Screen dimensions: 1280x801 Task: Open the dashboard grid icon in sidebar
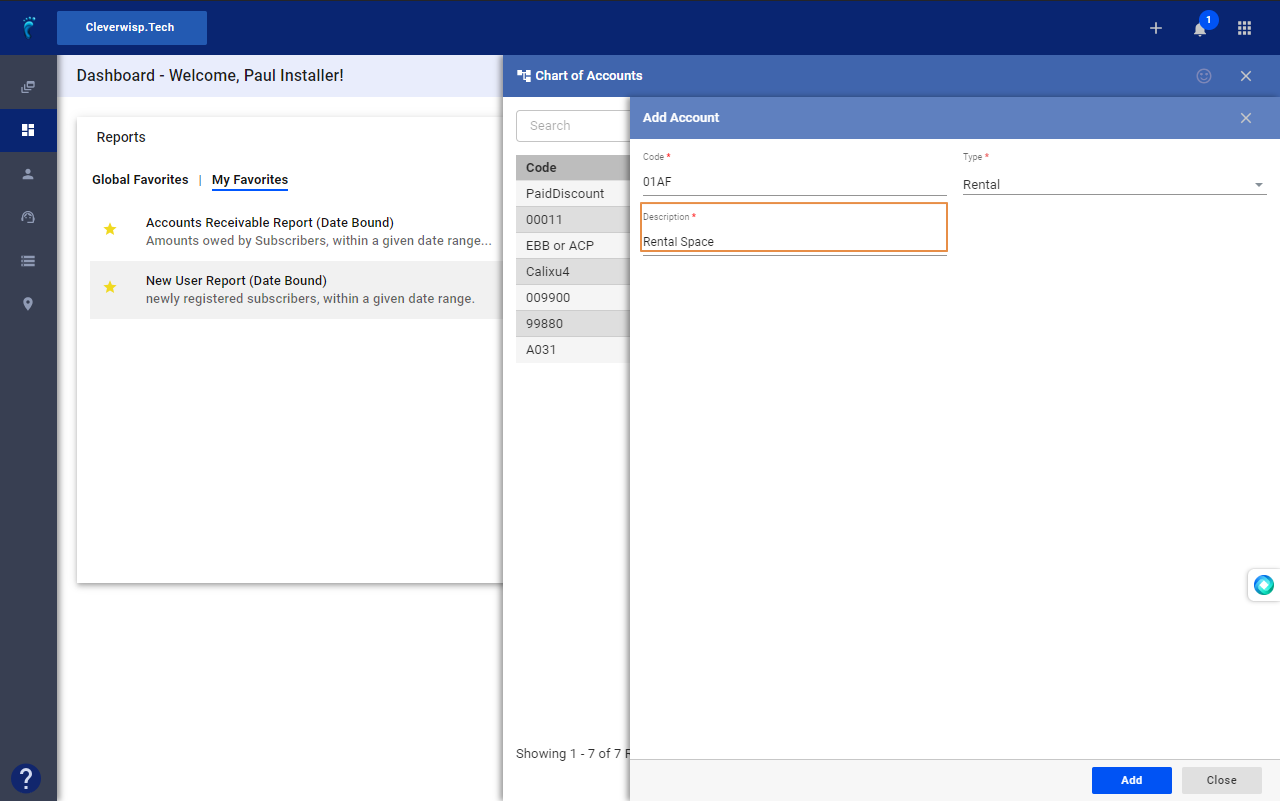(28, 130)
